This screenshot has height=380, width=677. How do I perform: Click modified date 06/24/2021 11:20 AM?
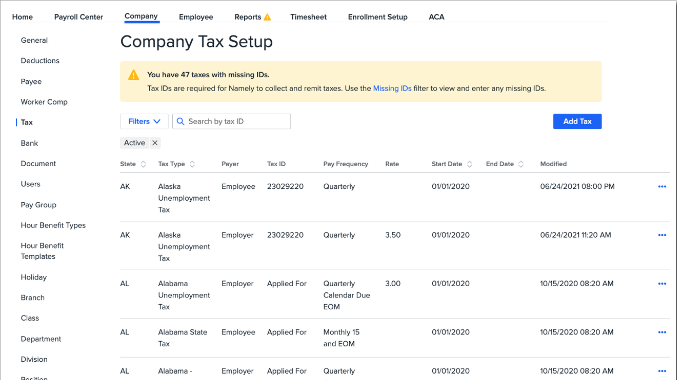576,235
